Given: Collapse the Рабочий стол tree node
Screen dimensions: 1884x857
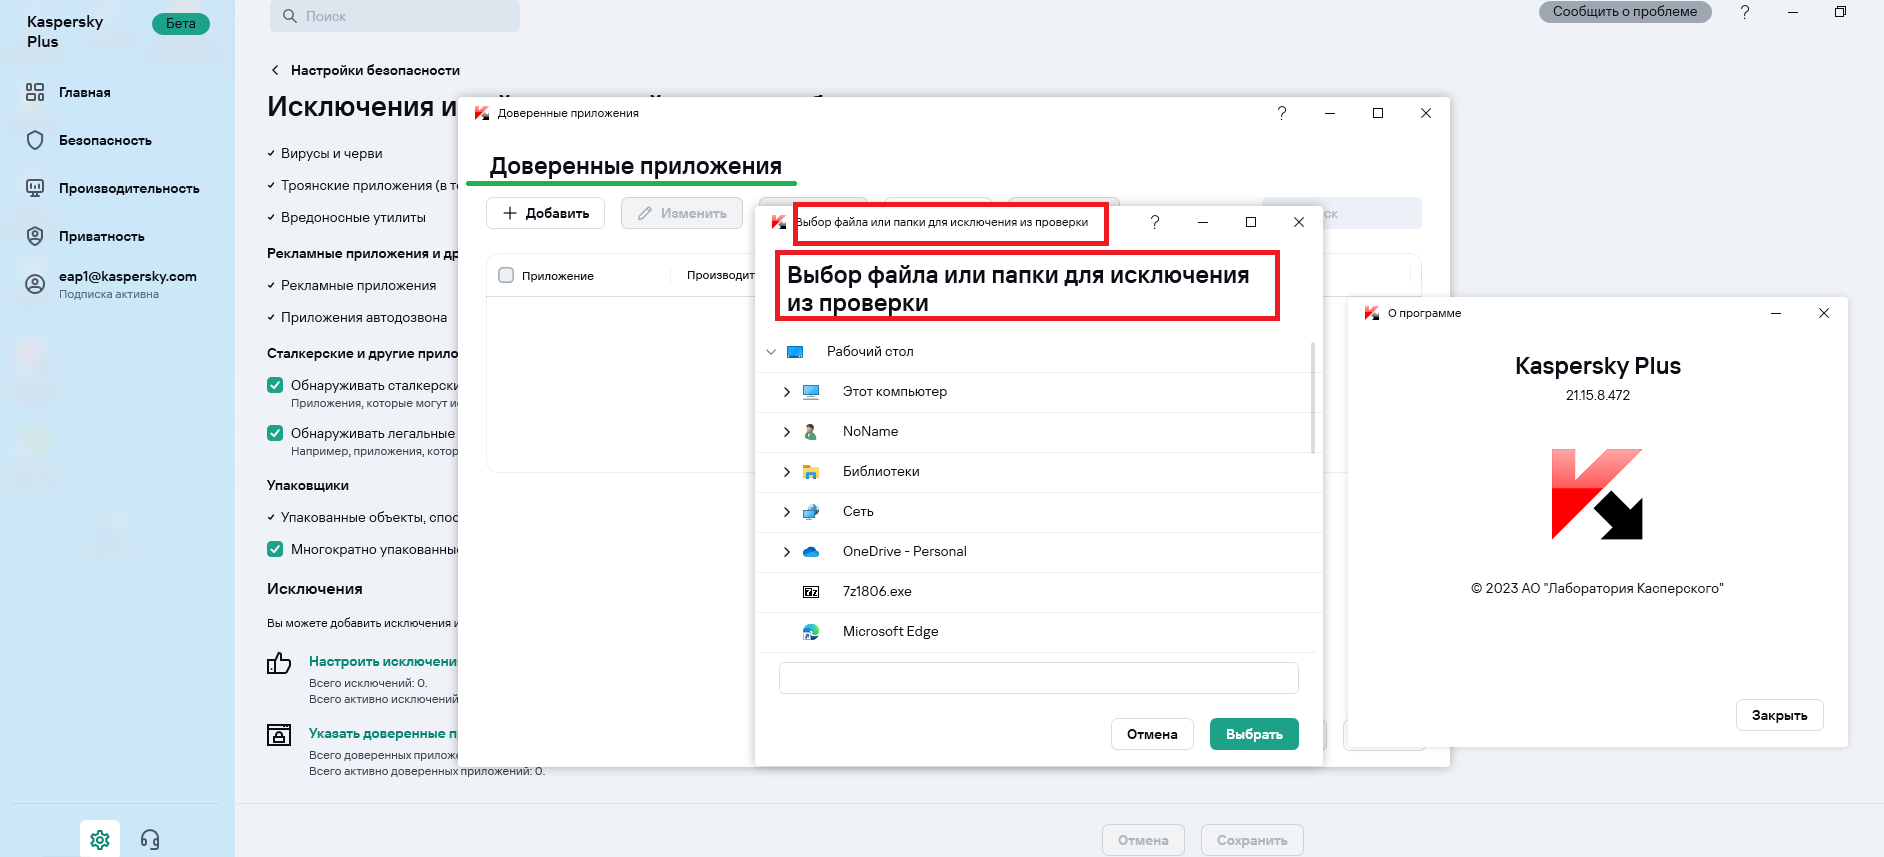Looking at the screenshot, I should 771,352.
